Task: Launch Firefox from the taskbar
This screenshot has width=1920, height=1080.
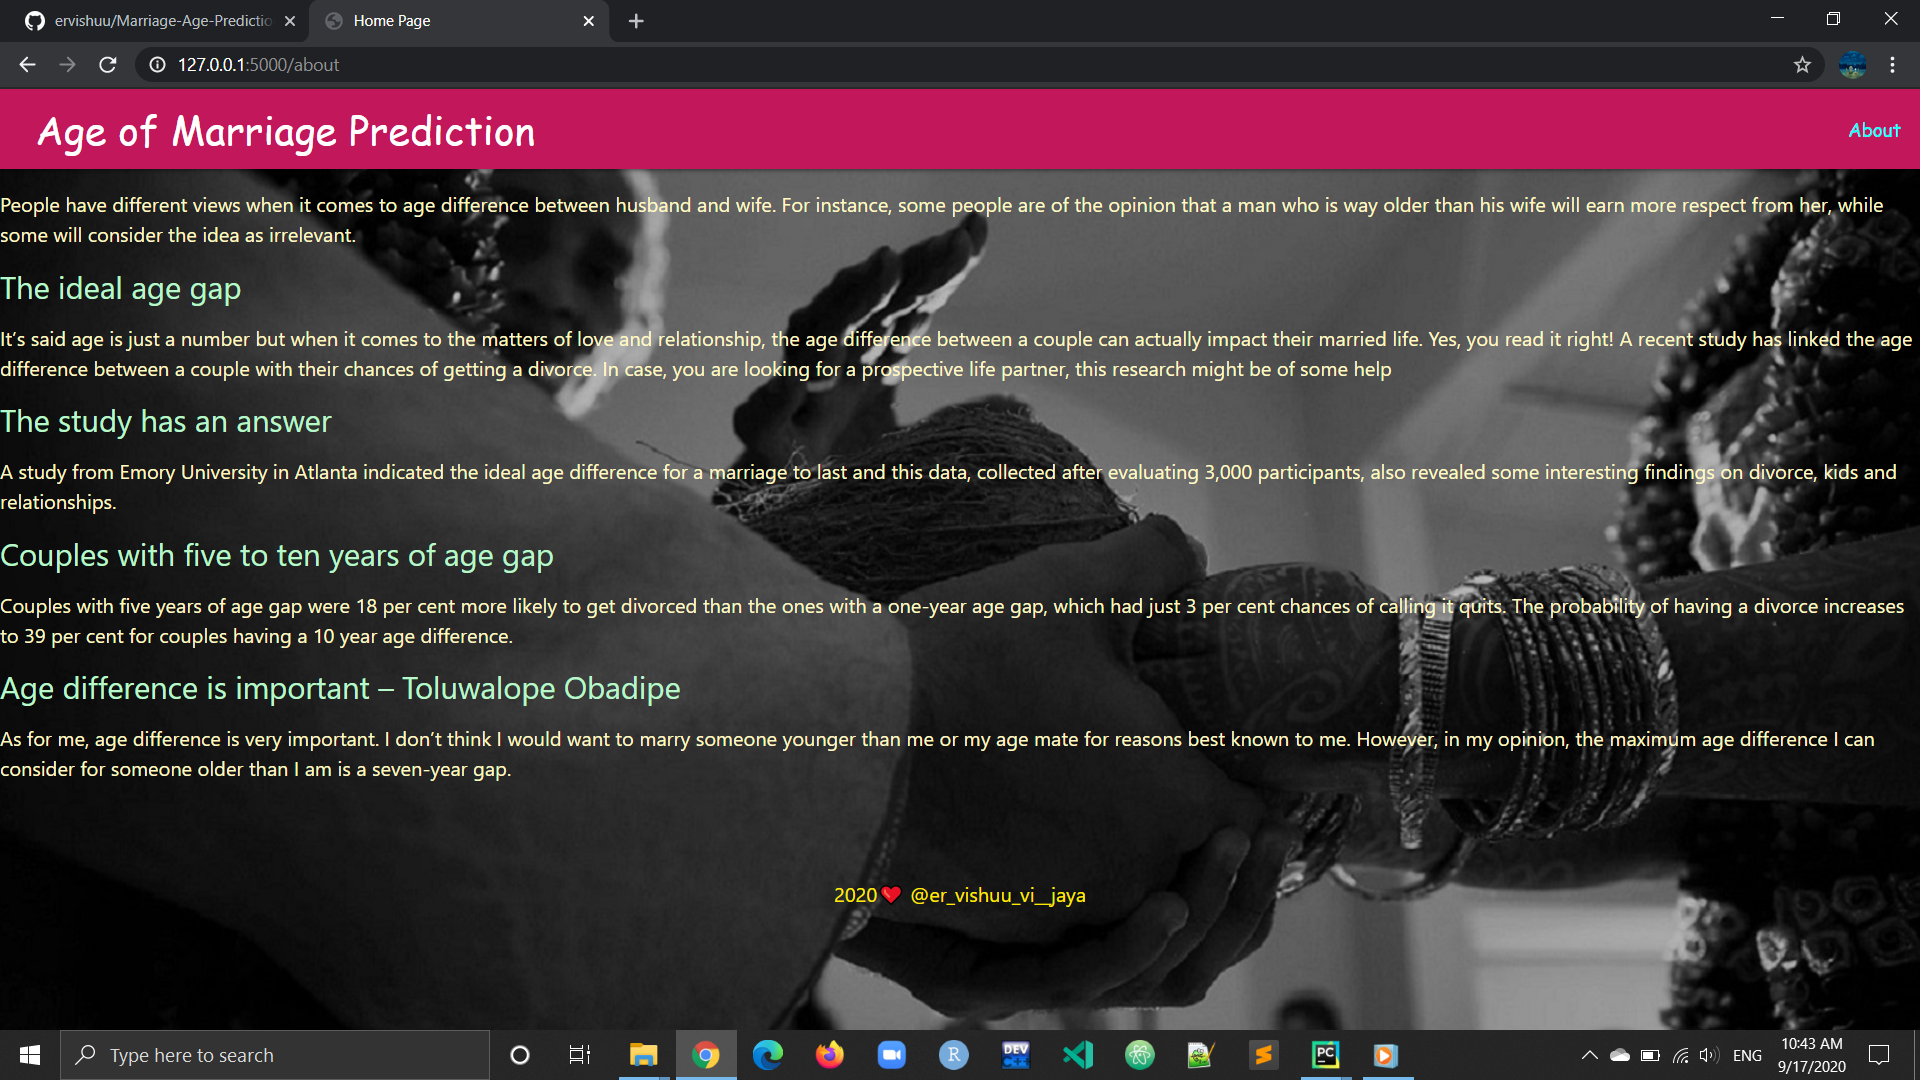Action: point(829,1054)
